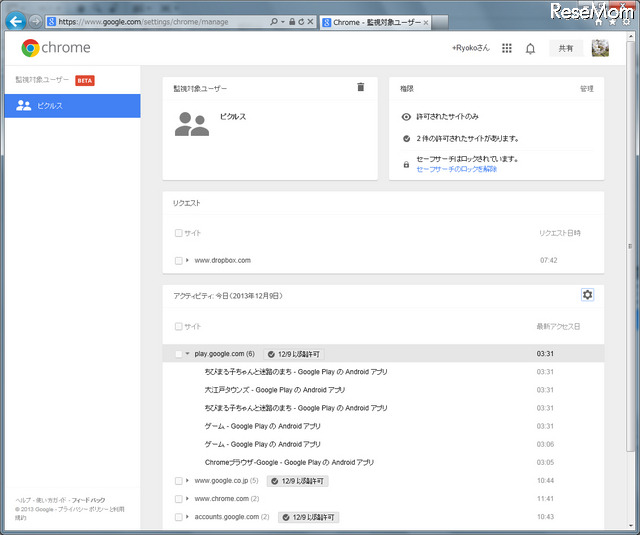Close the Chrome 監視対象ユーザー tab

(426, 23)
